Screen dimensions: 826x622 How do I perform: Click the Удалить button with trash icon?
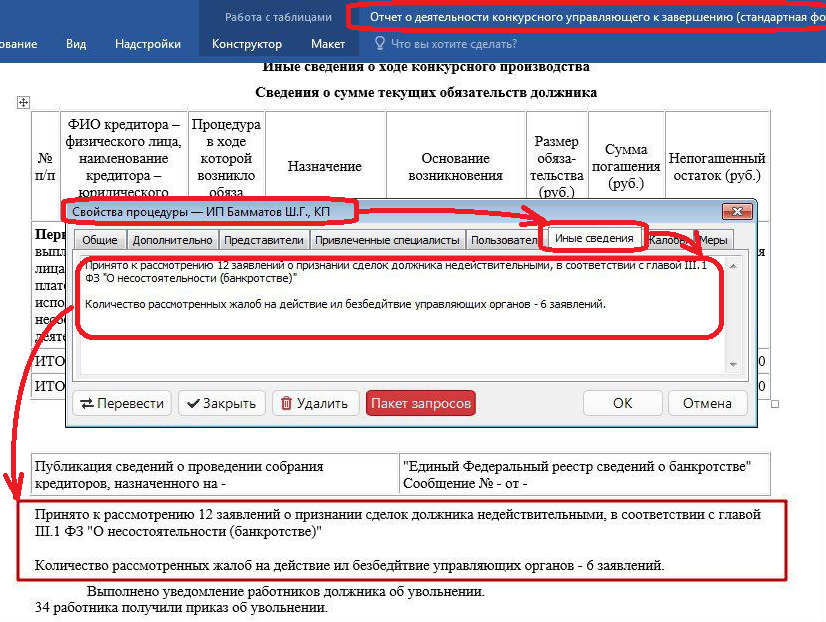(315, 403)
